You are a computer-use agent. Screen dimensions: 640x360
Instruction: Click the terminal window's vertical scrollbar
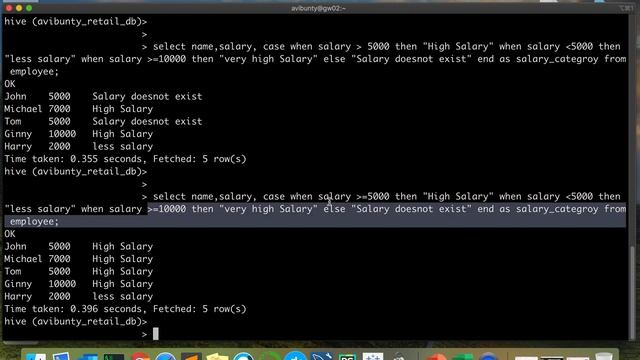click(x=633, y=292)
